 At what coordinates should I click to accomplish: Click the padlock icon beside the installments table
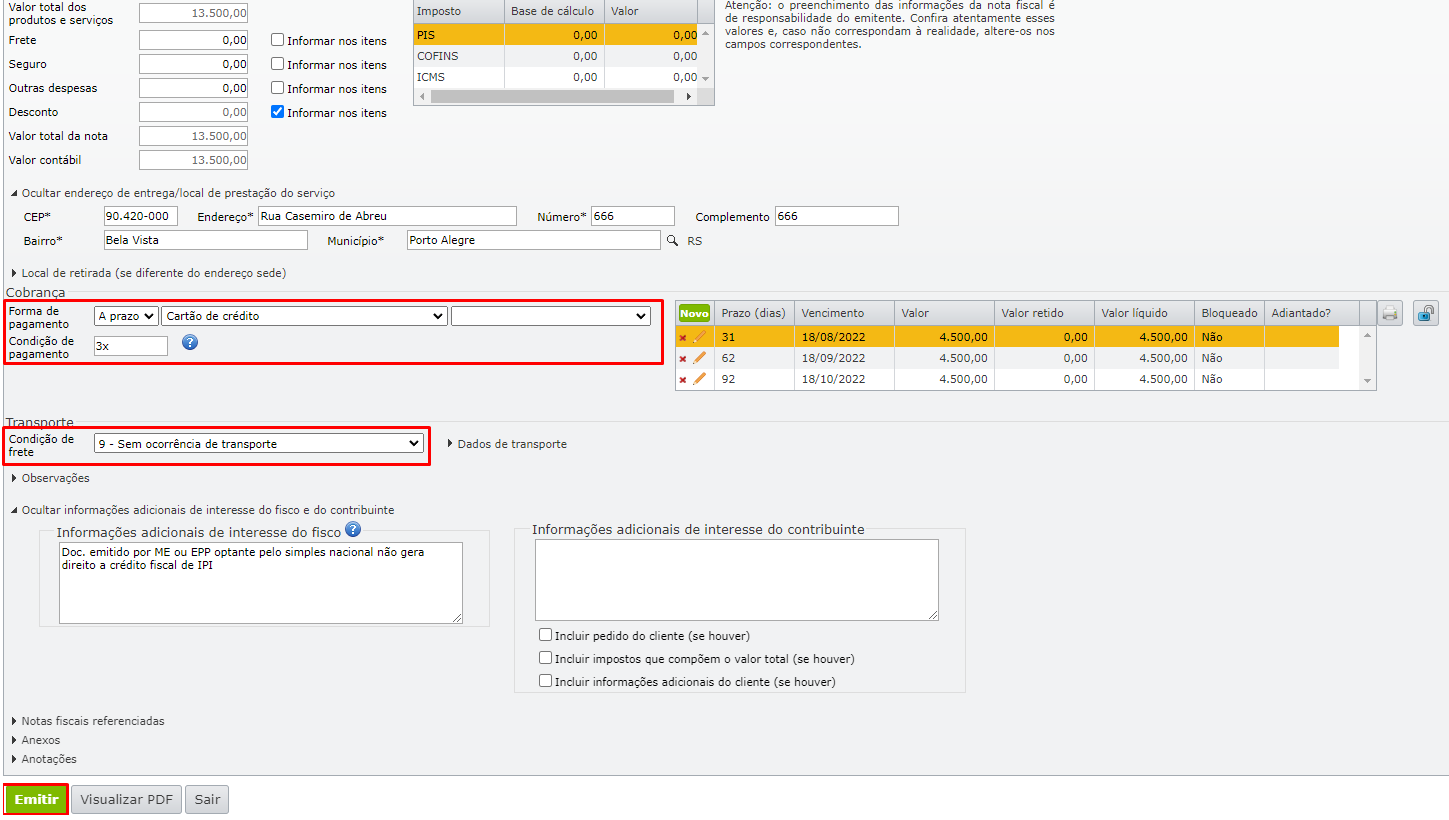point(1426,313)
